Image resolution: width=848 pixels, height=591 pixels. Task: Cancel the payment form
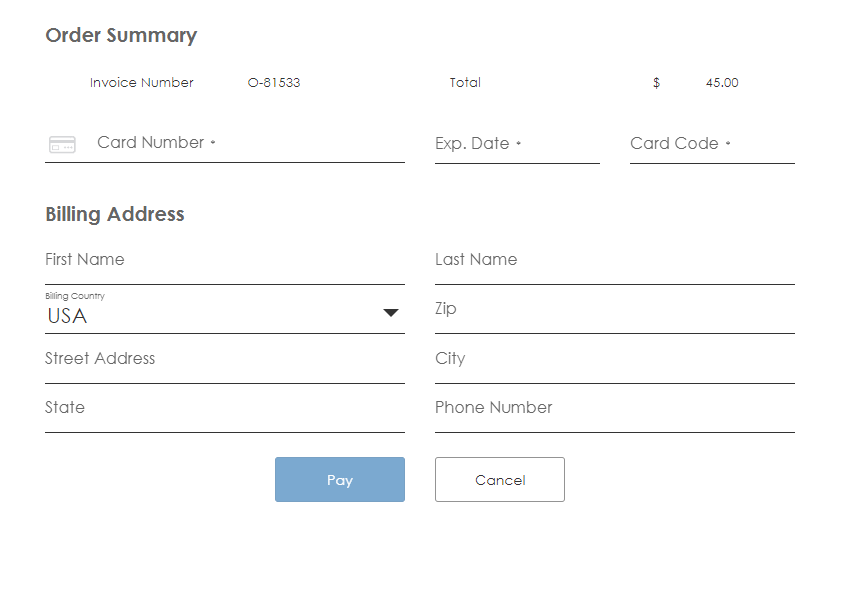pyautogui.click(x=500, y=480)
